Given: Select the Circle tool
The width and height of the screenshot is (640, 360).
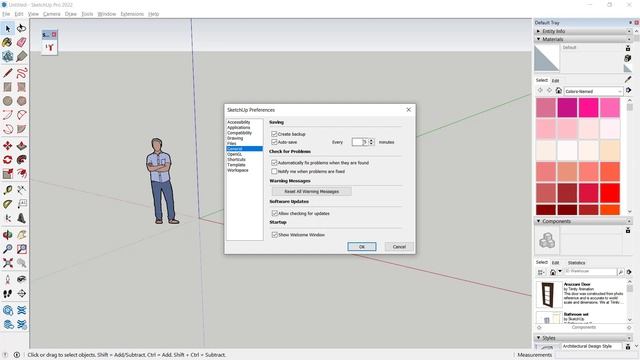Looking at the screenshot, I should click(x=7, y=101).
